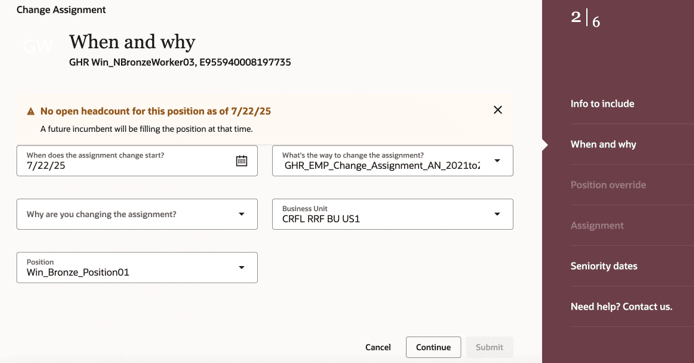This screenshot has height=363, width=694.
Task: Click the CRFL RRF BU US1 value
Action: (x=321, y=219)
